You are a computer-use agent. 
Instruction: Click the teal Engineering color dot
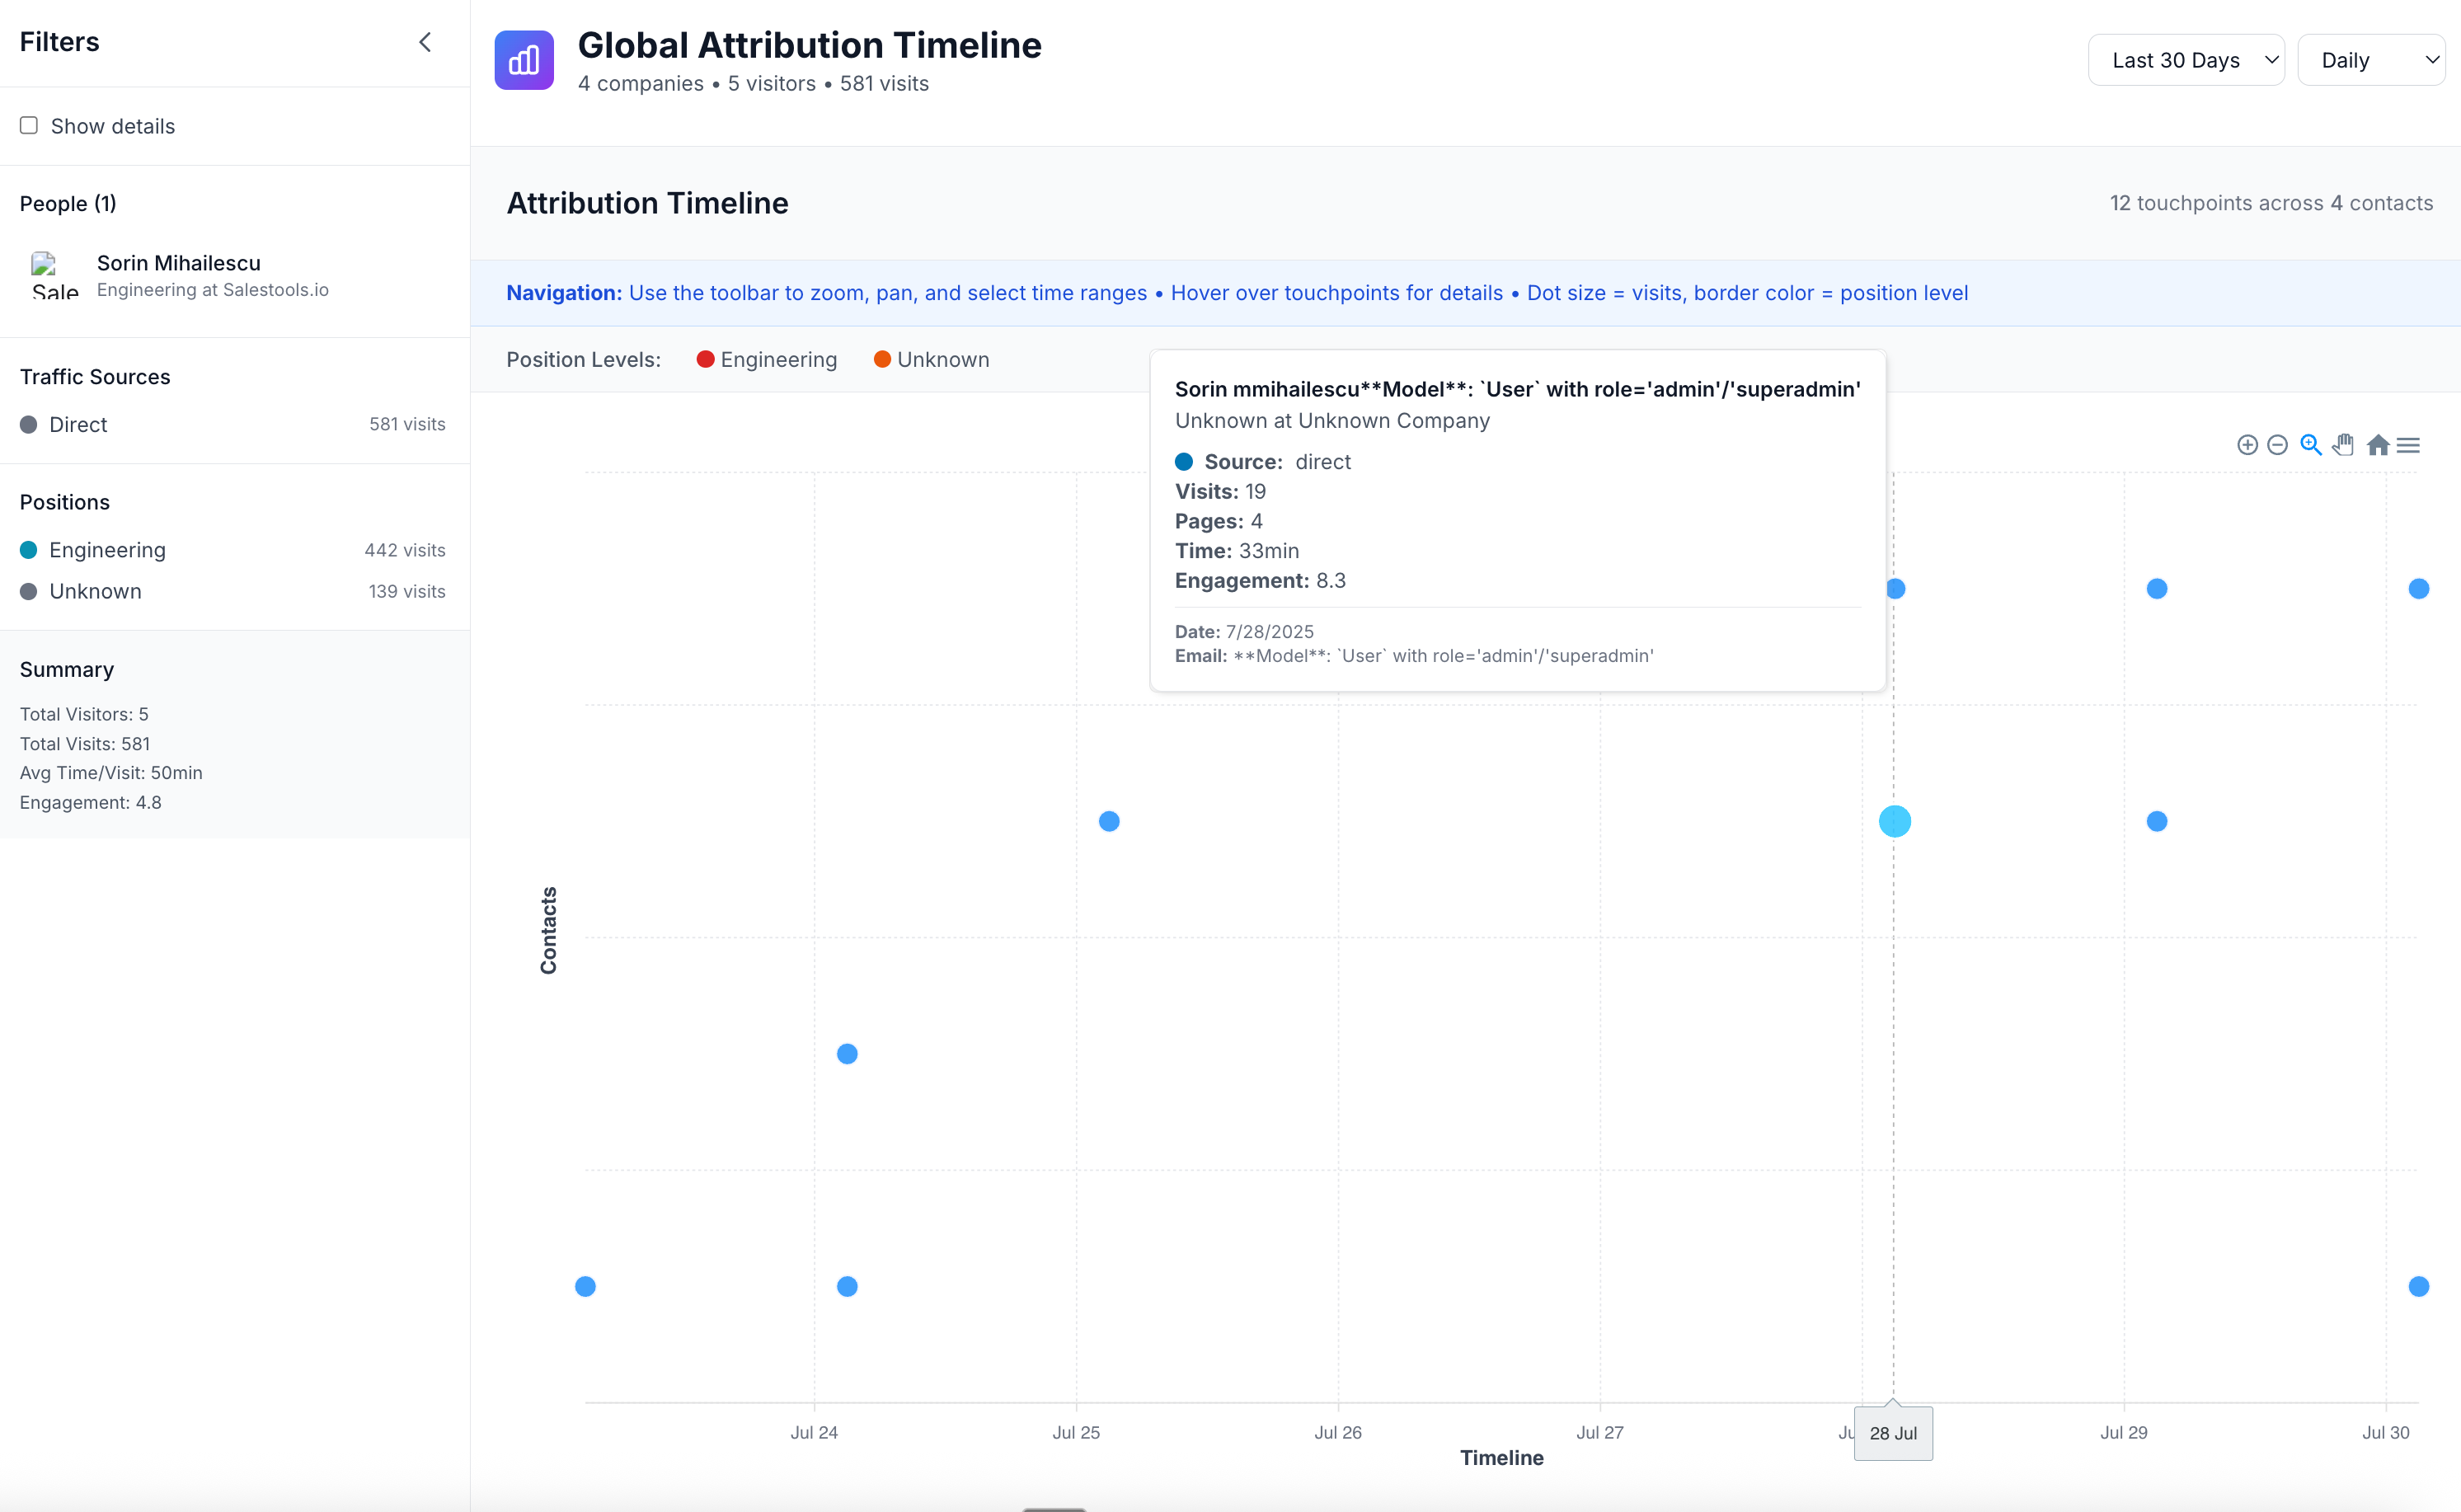(x=29, y=550)
